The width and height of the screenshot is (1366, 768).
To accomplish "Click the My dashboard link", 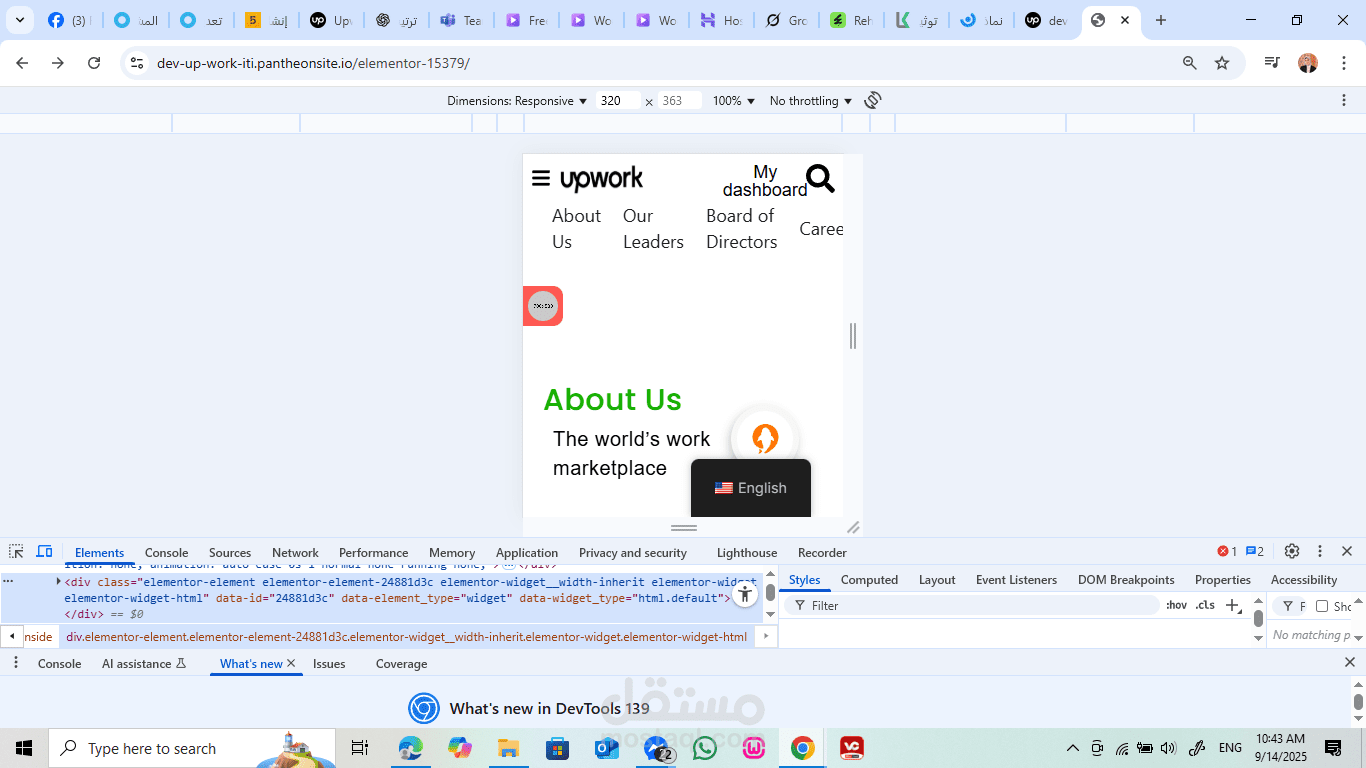I will click(x=765, y=181).
